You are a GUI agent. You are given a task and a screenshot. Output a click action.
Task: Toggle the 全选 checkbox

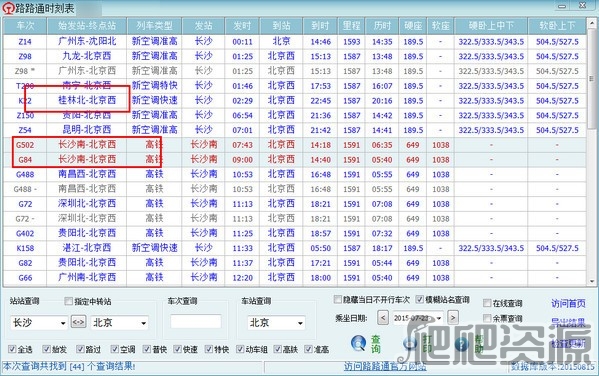[x=12, y=349]
